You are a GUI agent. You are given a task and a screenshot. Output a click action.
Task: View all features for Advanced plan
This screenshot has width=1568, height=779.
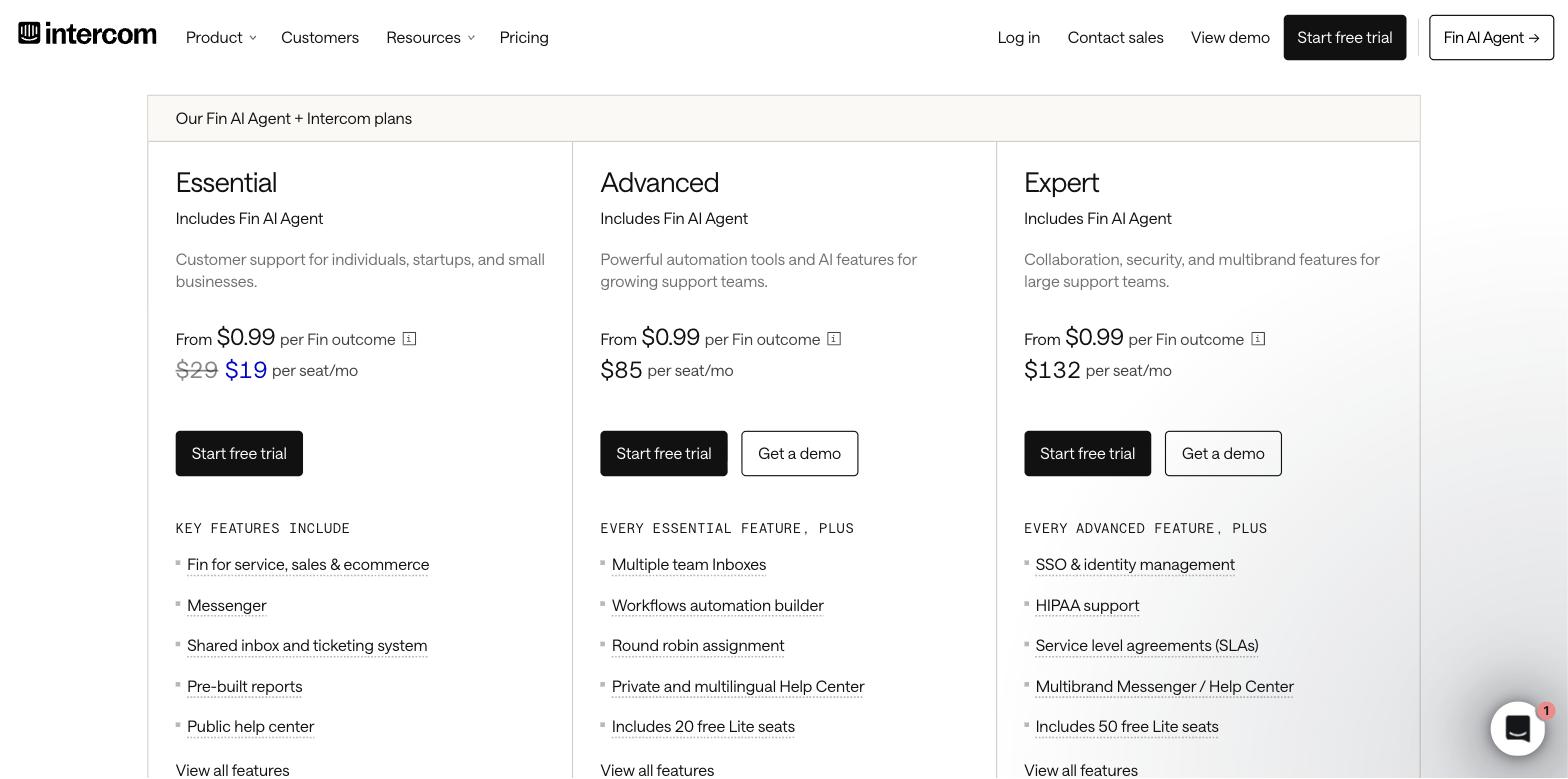(657, 770)
